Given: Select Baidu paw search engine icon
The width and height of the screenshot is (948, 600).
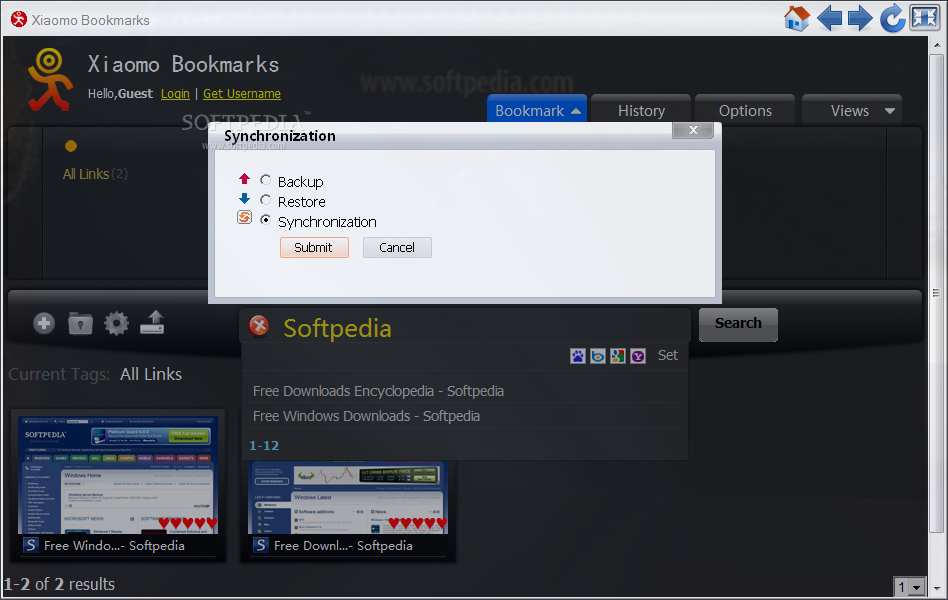Looking at the screenshot, I should 578,356.
